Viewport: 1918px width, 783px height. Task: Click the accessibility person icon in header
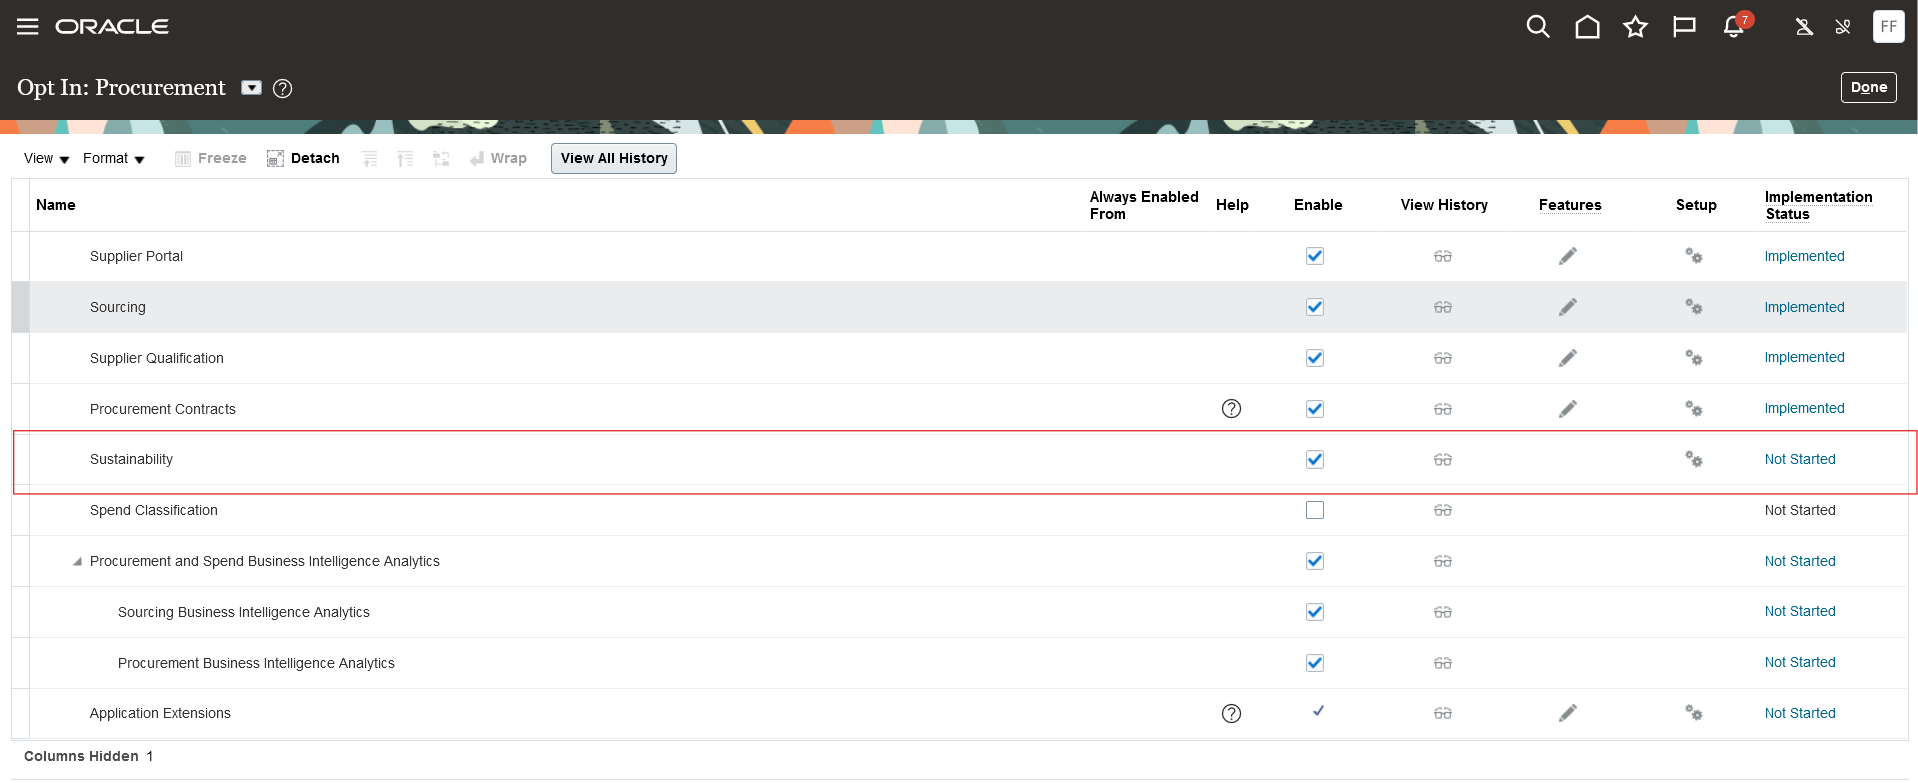(x=1804, y=27)
